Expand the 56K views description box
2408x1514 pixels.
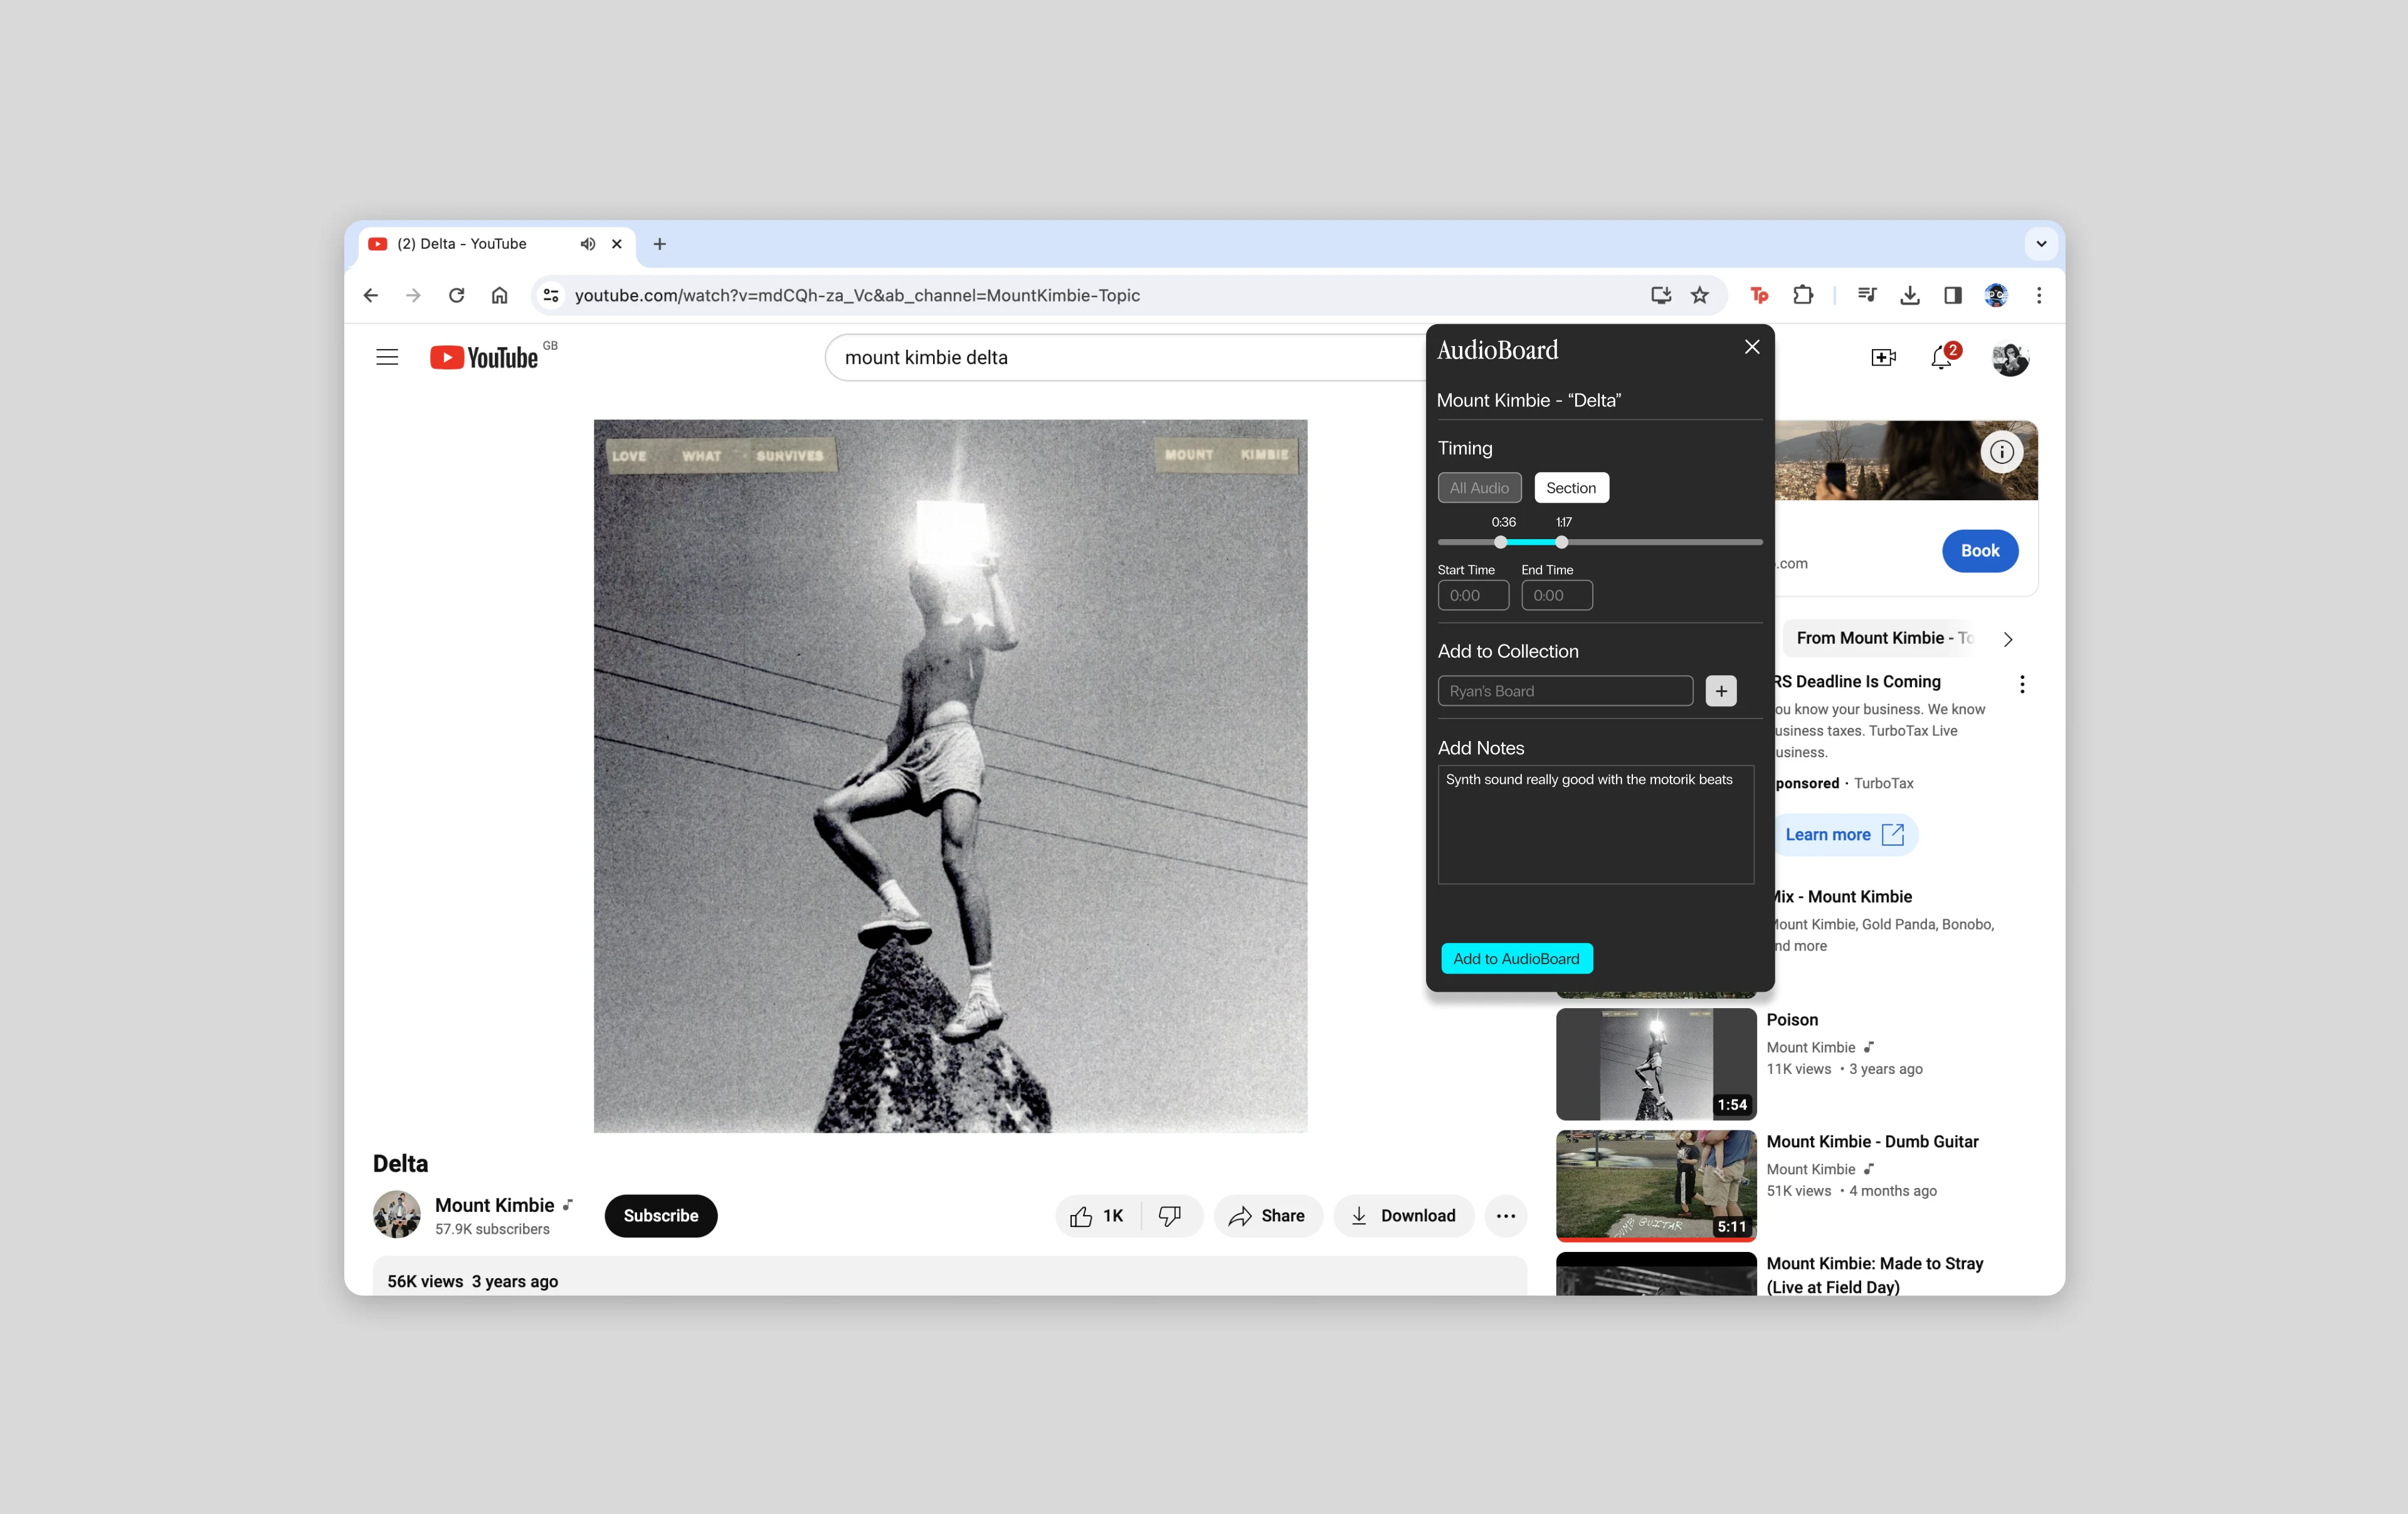950,1277
